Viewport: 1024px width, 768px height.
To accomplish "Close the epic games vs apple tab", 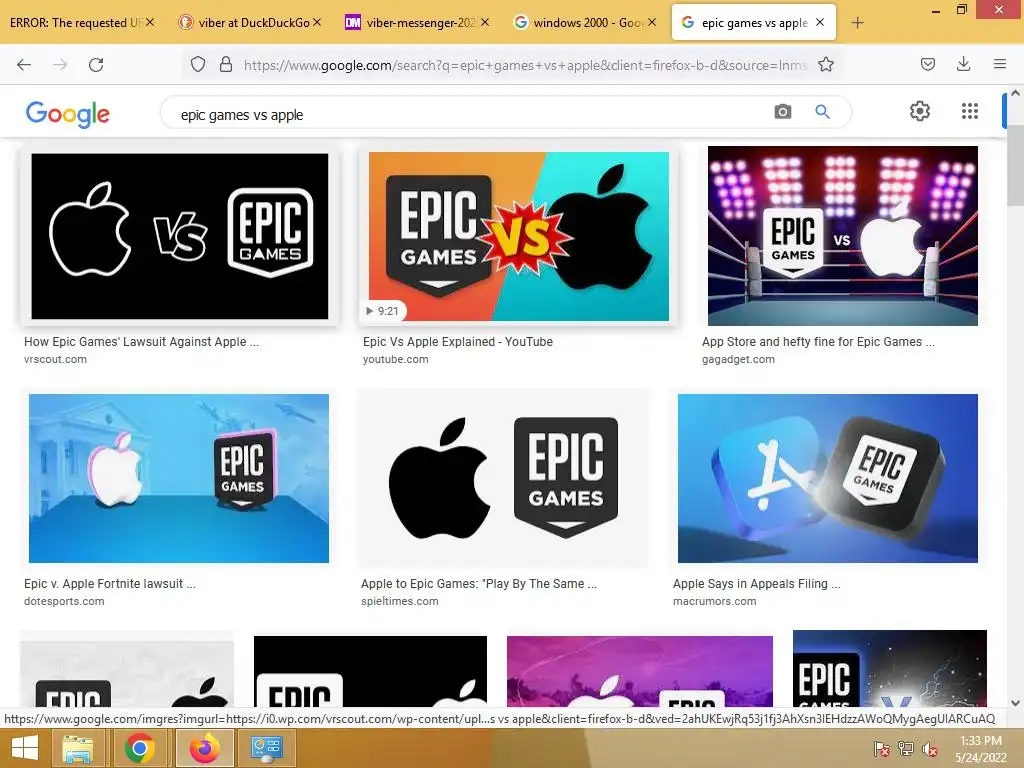I will (x=820, y=22).
